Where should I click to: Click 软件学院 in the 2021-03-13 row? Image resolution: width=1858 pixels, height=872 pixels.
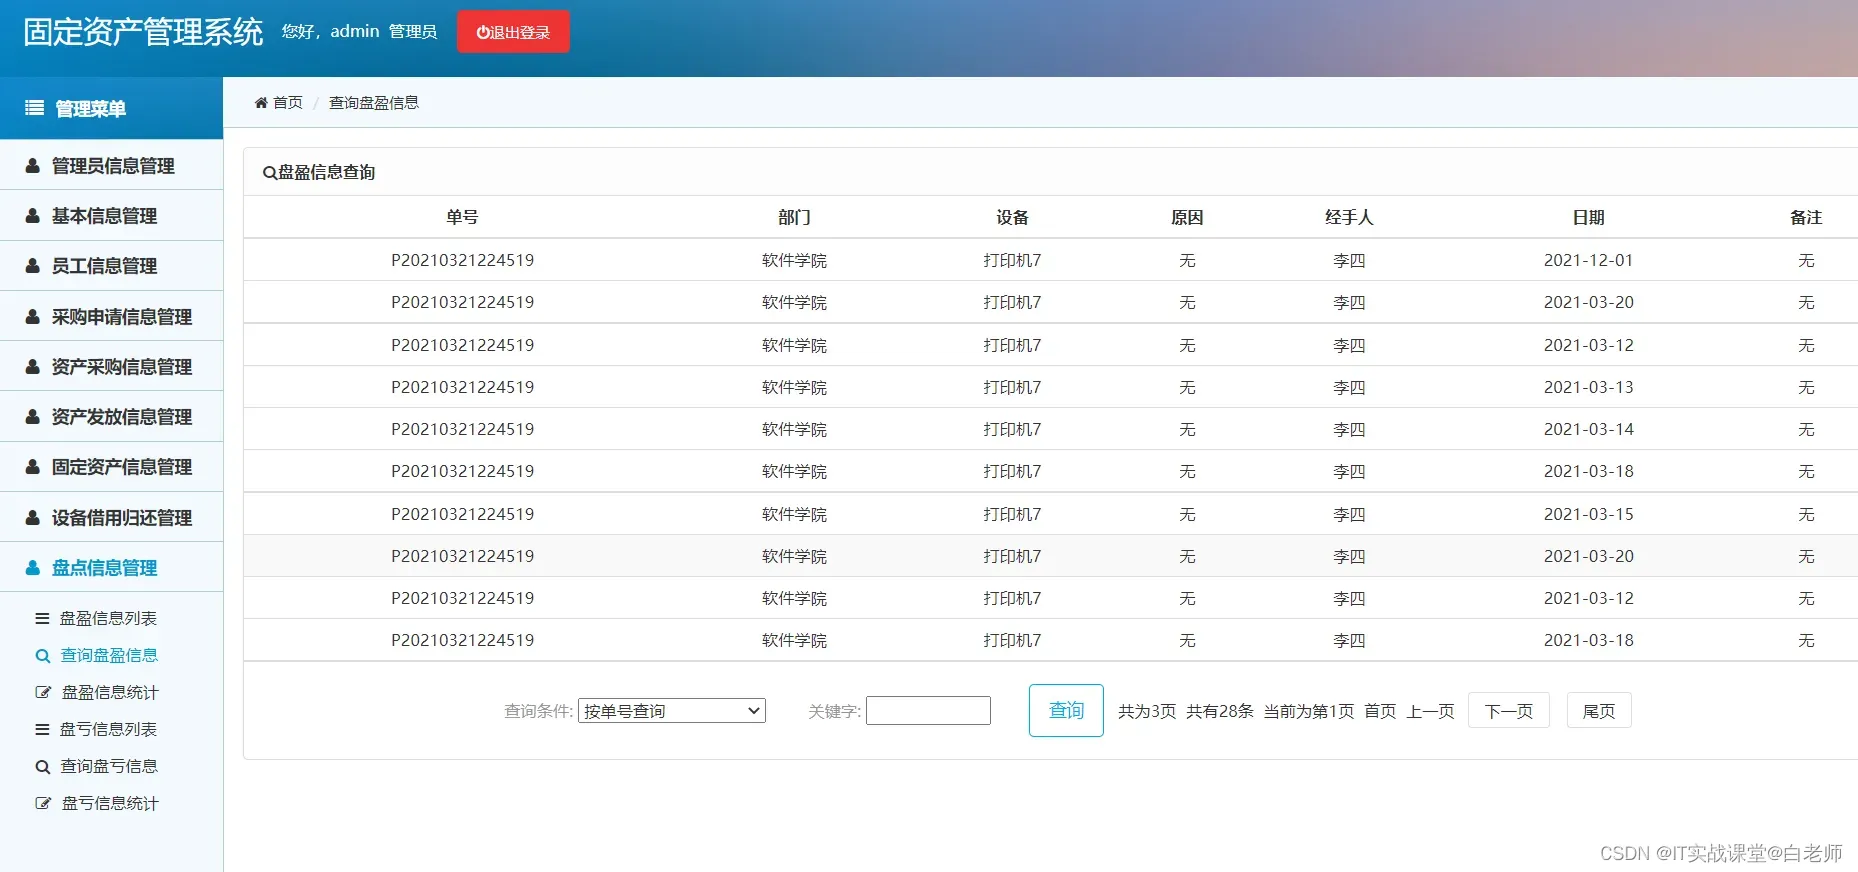(x=794, y=387)
